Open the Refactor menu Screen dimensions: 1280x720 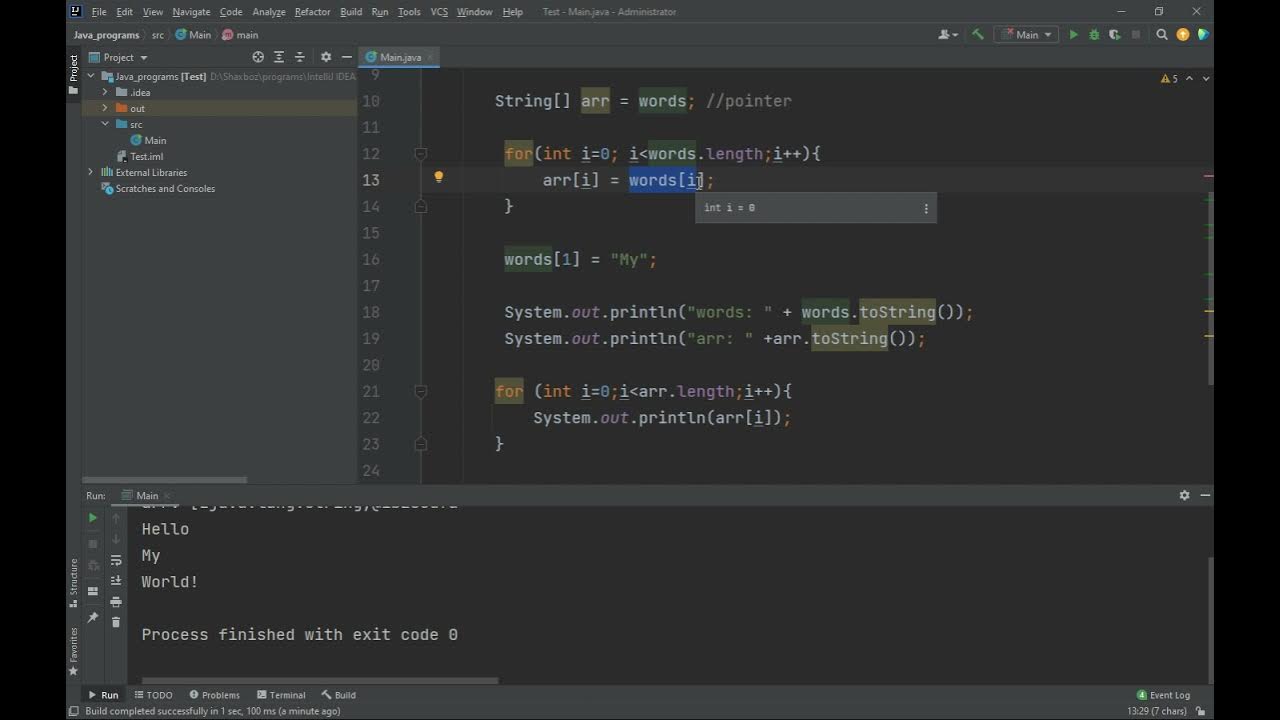click(312, 12)
